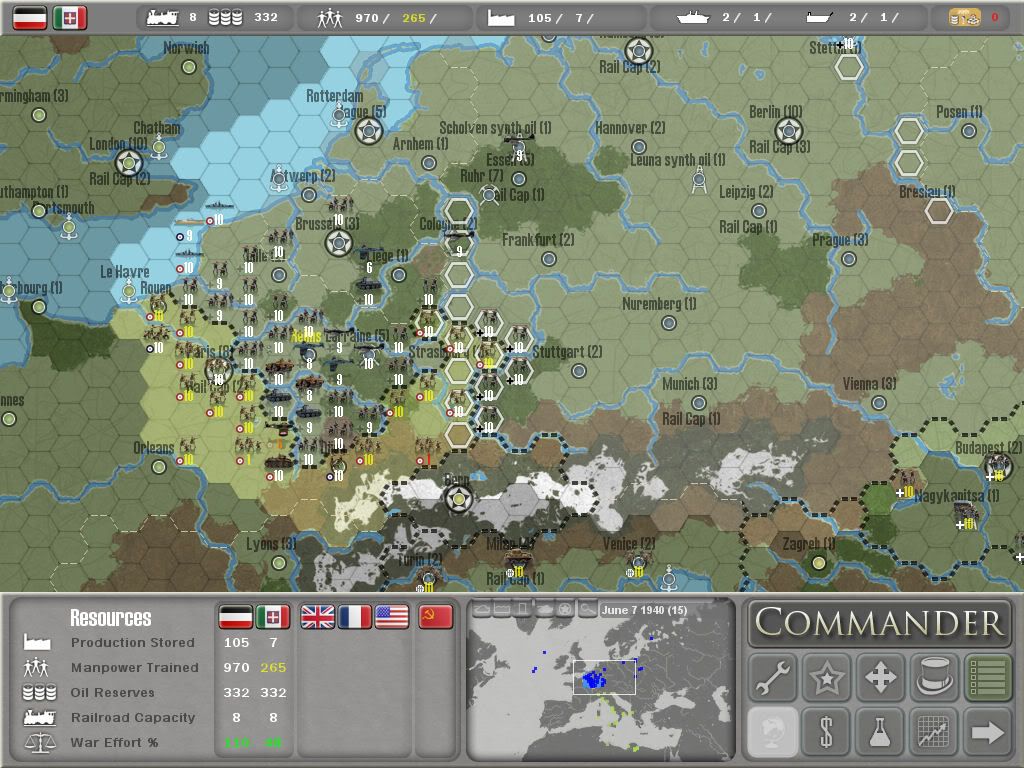The height and width of the screenshot is (768, 1024).
Task: Click the star button in command panel
Action: click(827, 678)
